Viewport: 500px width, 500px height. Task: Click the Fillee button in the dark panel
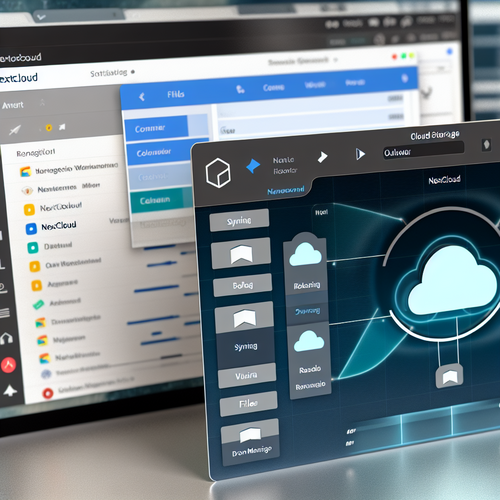[x=248, y=404]
